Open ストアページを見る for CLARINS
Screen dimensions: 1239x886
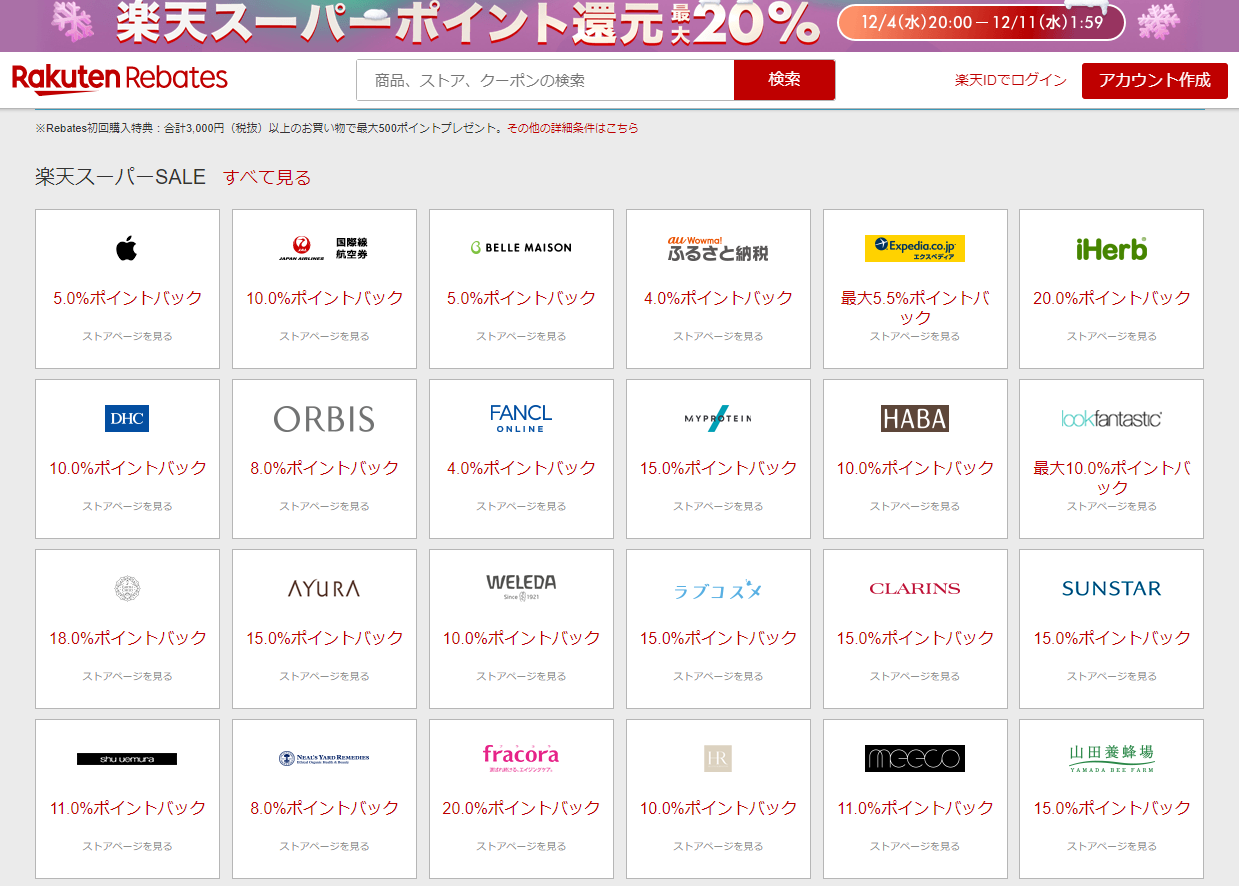[915, 677]
